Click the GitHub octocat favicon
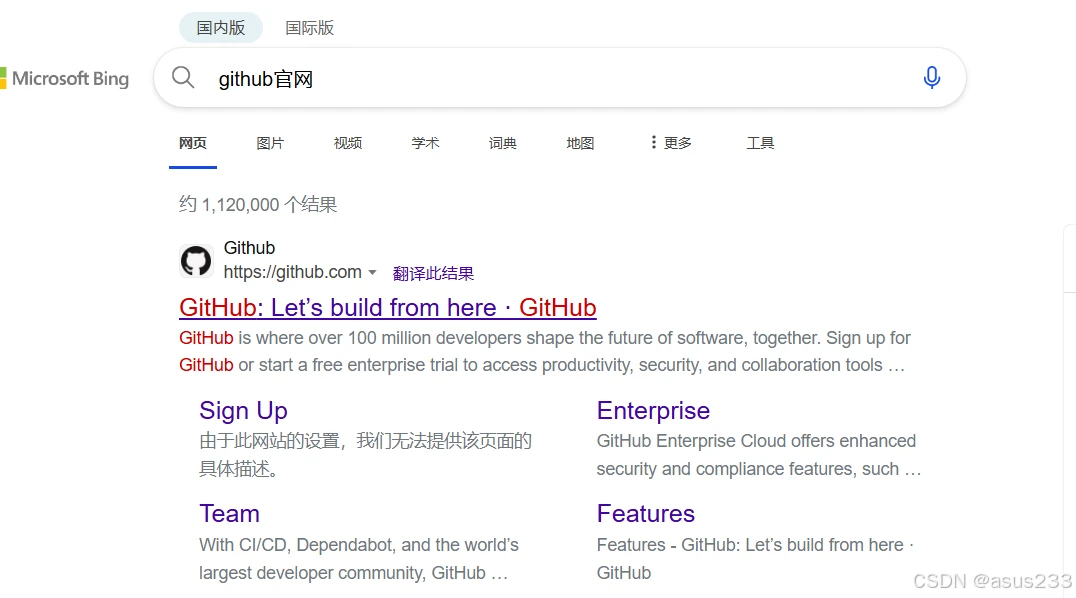This screenshot has height=598, width=1076. [x=196, y=261]
